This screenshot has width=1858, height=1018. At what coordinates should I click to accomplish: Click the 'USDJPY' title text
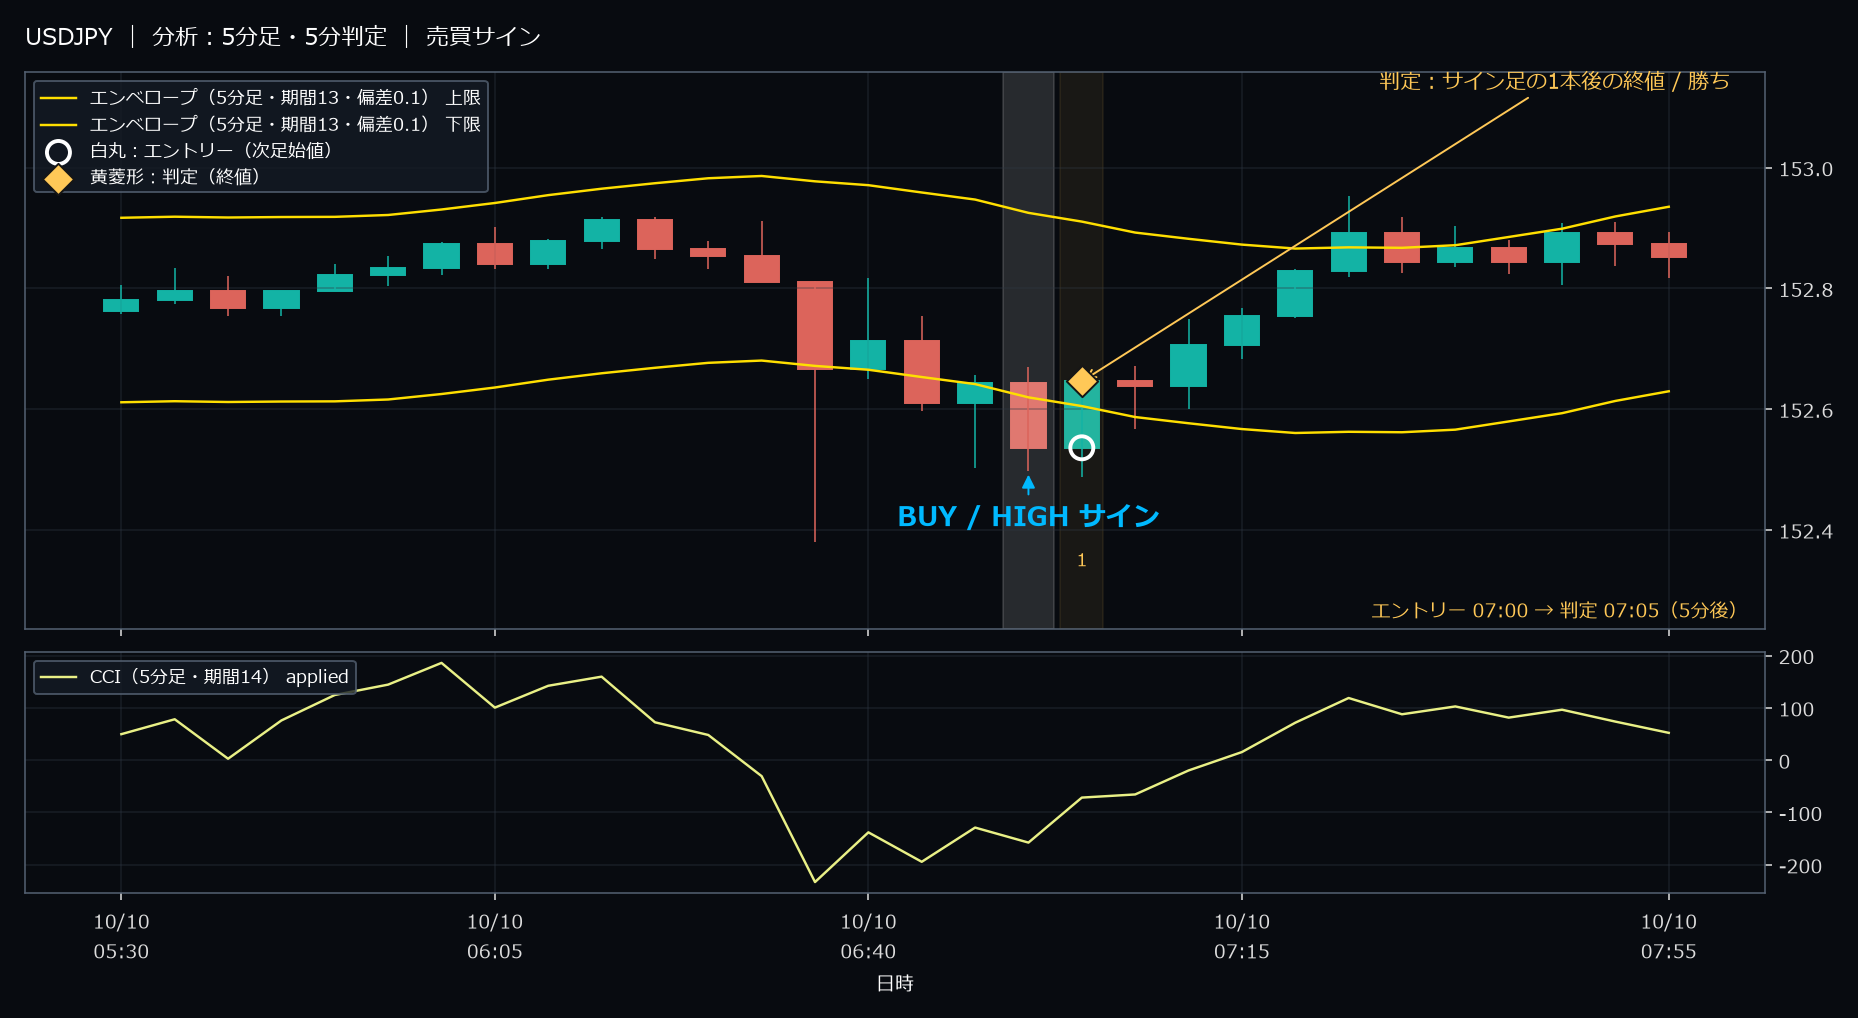pos(69,37)
